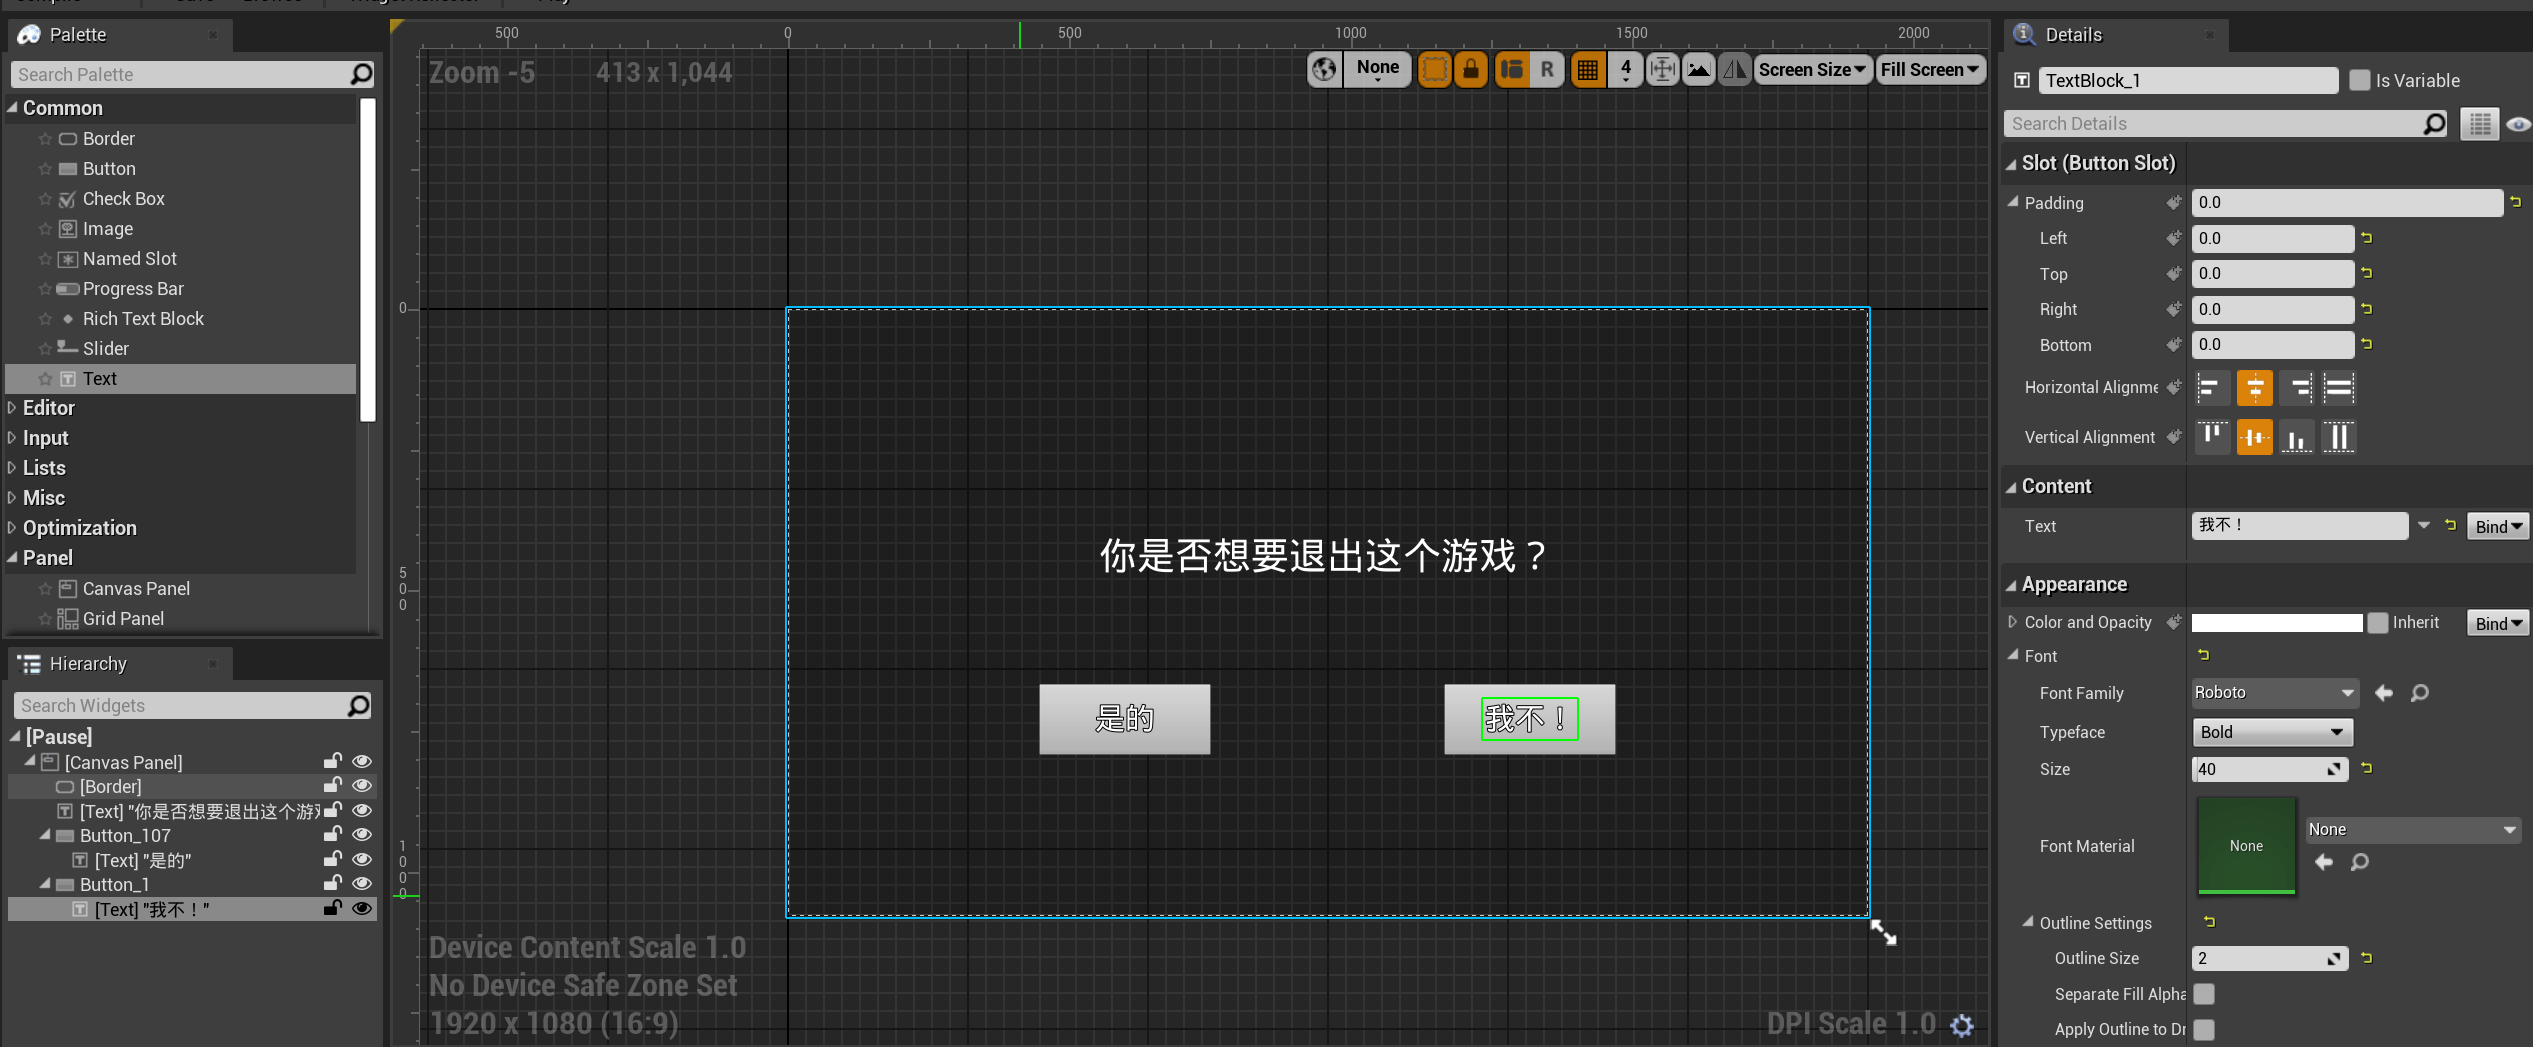Click the 是的 button in the designer
This screenshot has height=1047, width=2533.
pos(1124,719)
